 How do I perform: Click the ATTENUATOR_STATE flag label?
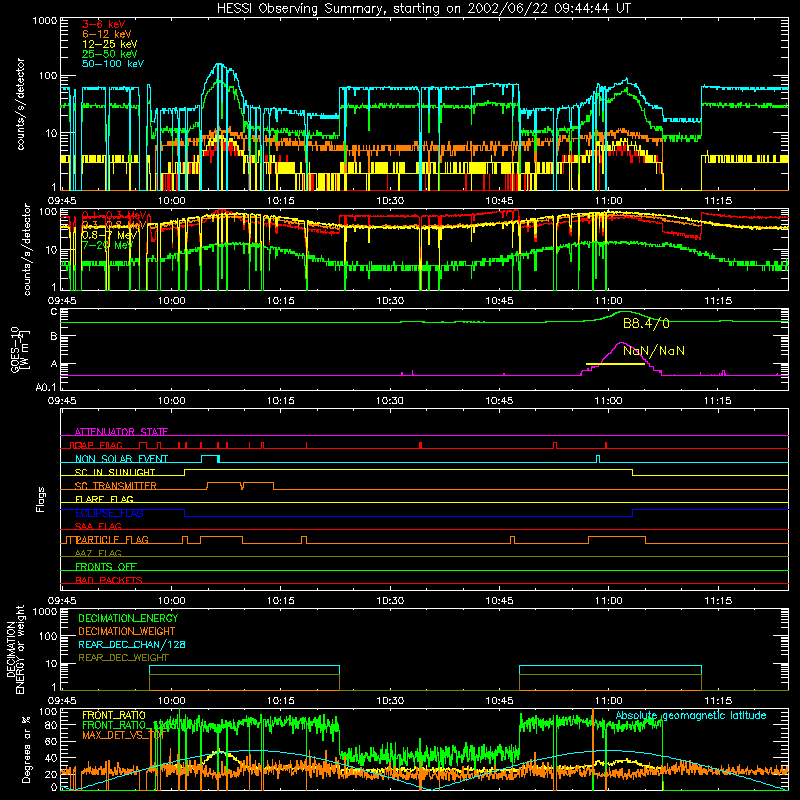click(121, 432)
